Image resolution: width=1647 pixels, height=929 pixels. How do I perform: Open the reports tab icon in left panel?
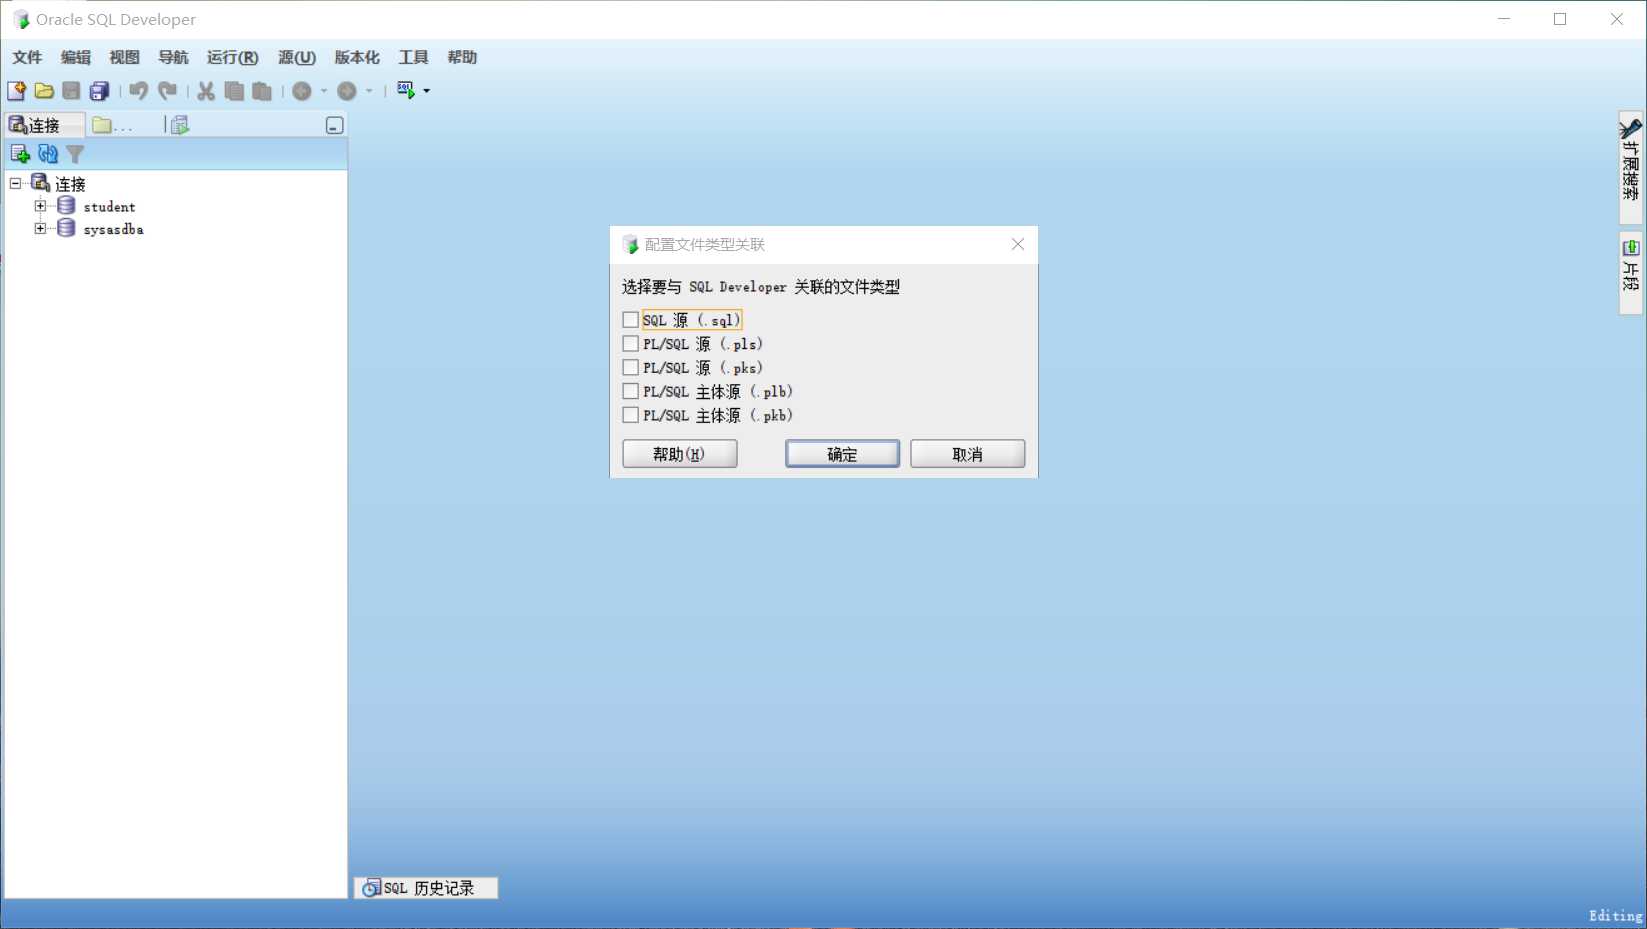coord(180,125)
